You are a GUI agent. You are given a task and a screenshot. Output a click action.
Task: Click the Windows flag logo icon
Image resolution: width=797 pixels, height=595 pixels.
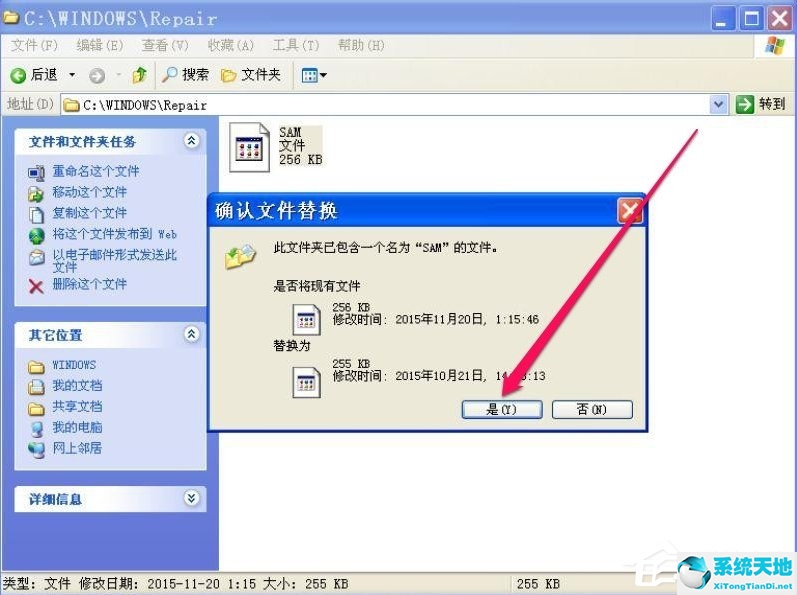[x=774, y=46]
